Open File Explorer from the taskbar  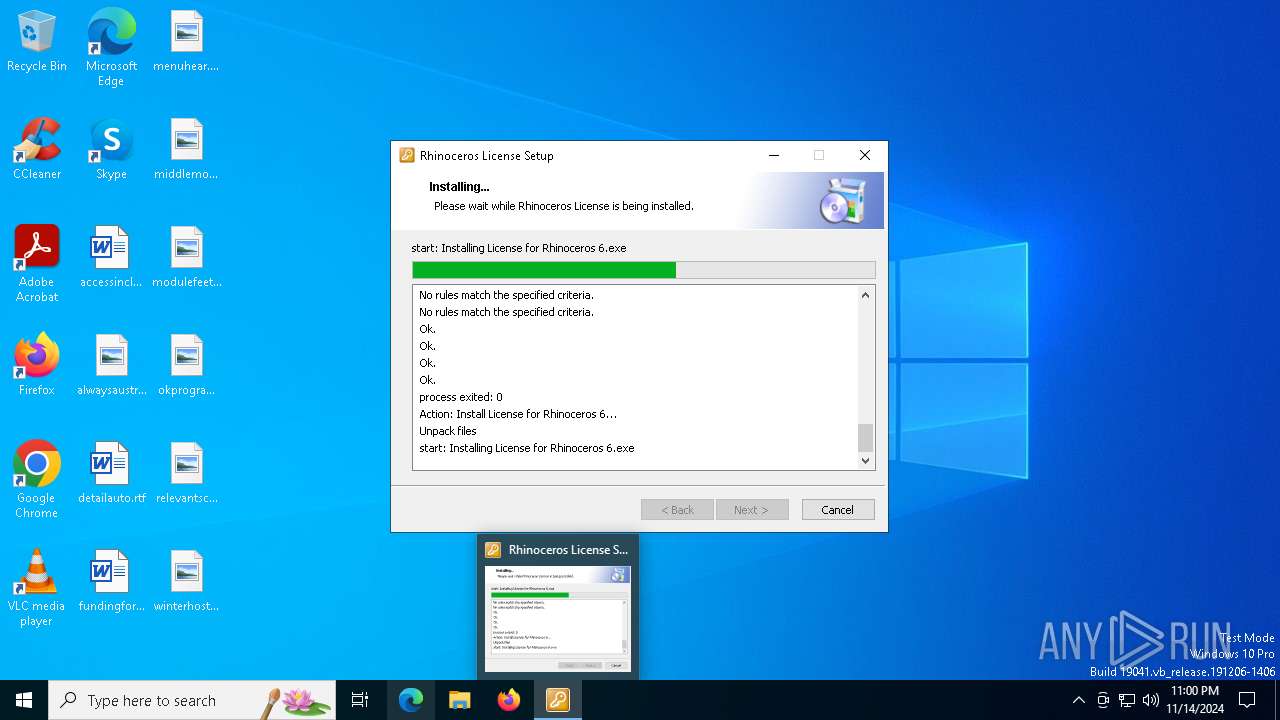(x=460, y=700)
